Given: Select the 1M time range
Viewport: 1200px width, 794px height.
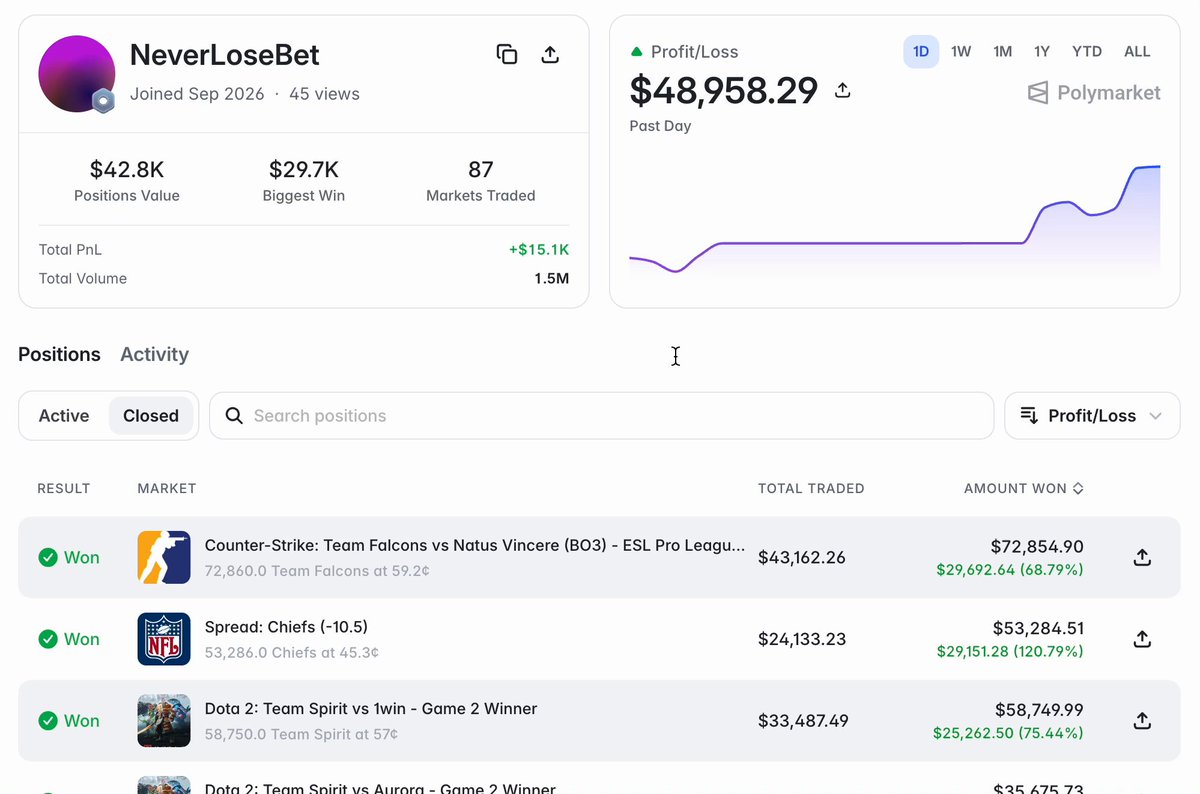Looking at the screenshot, I should [x=1002, y=52].
